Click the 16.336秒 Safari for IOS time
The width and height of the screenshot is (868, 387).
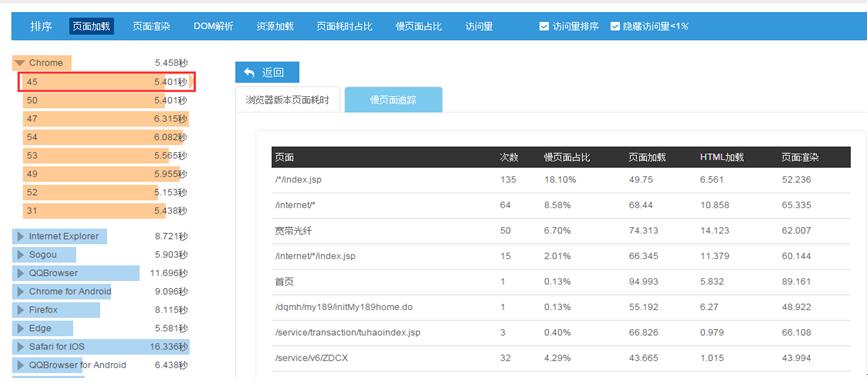(x=168, y=347)
